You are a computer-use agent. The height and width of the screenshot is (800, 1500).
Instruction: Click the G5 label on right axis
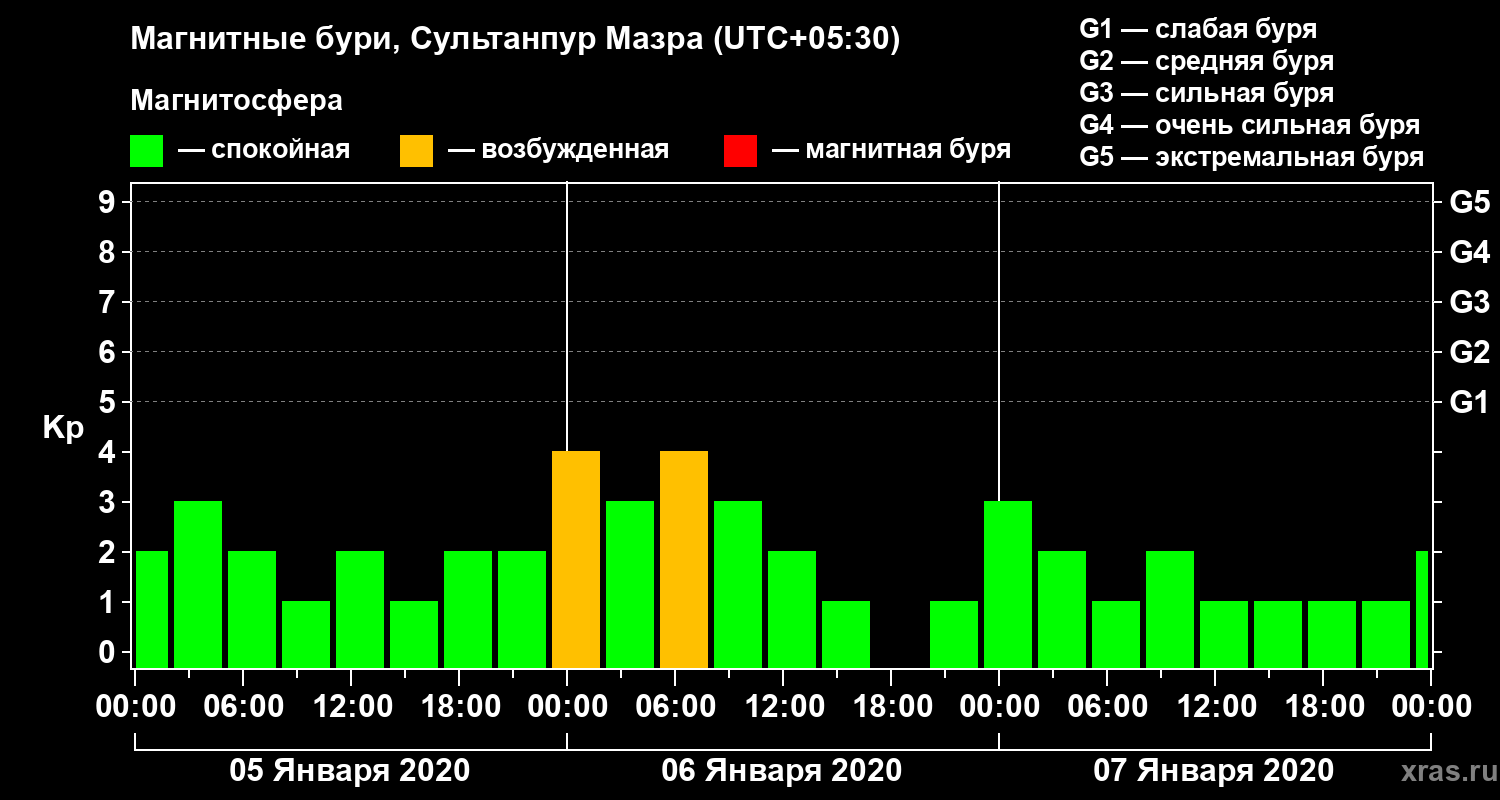tap(1469, 202)
